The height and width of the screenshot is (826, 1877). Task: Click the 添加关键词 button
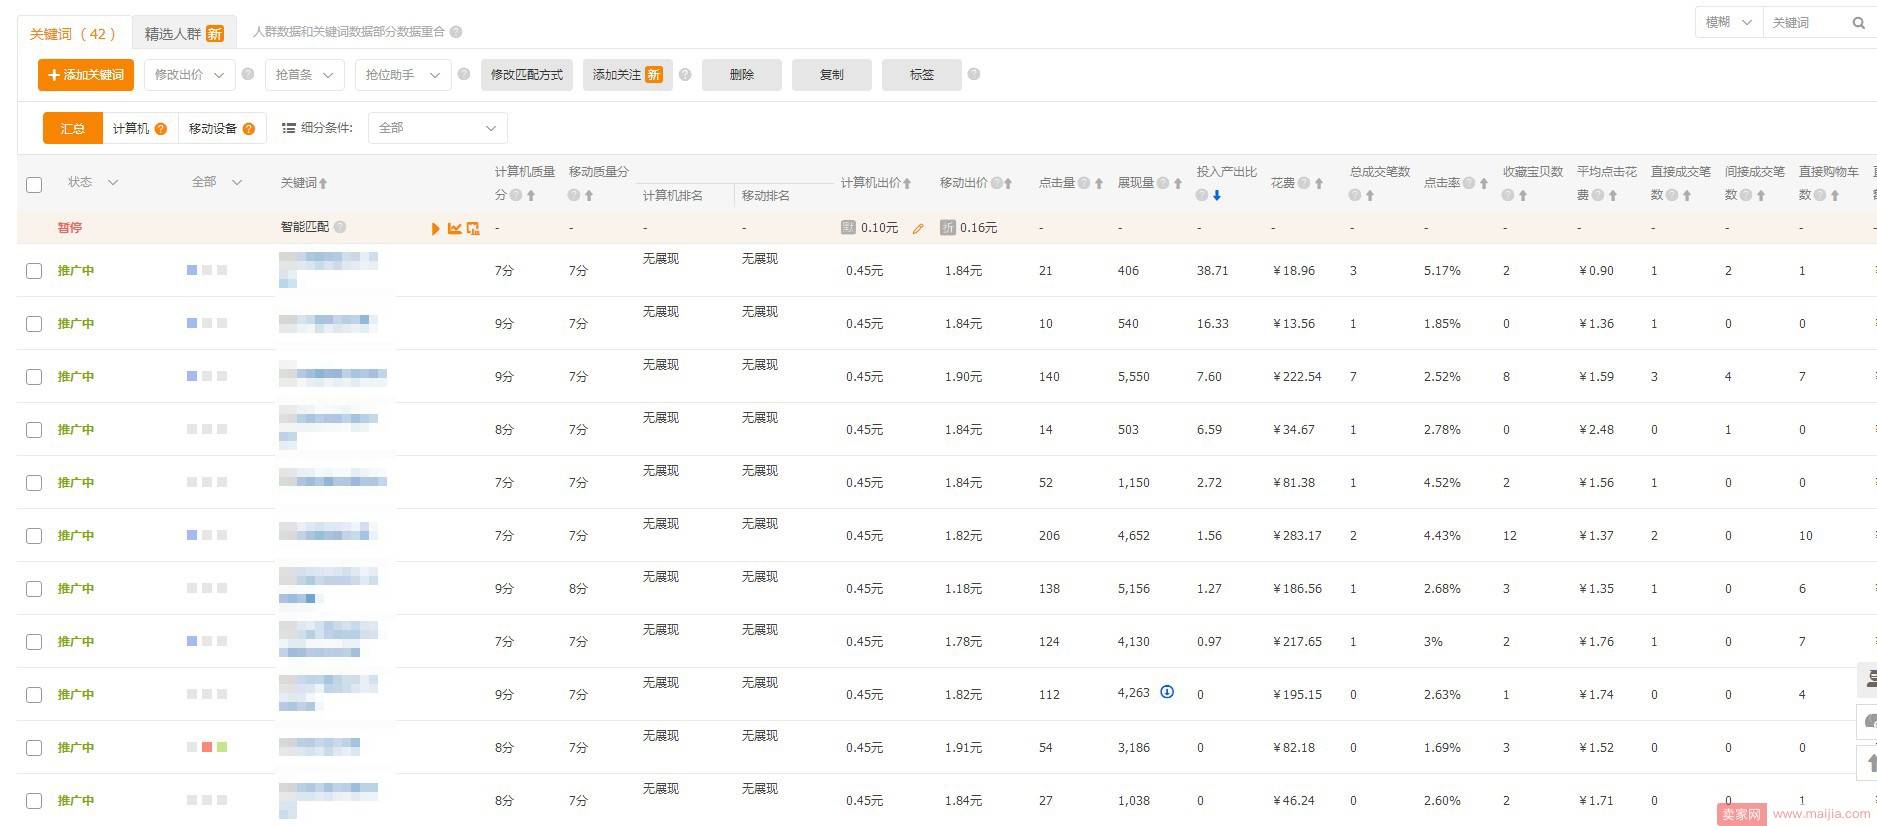pos(86,75)
